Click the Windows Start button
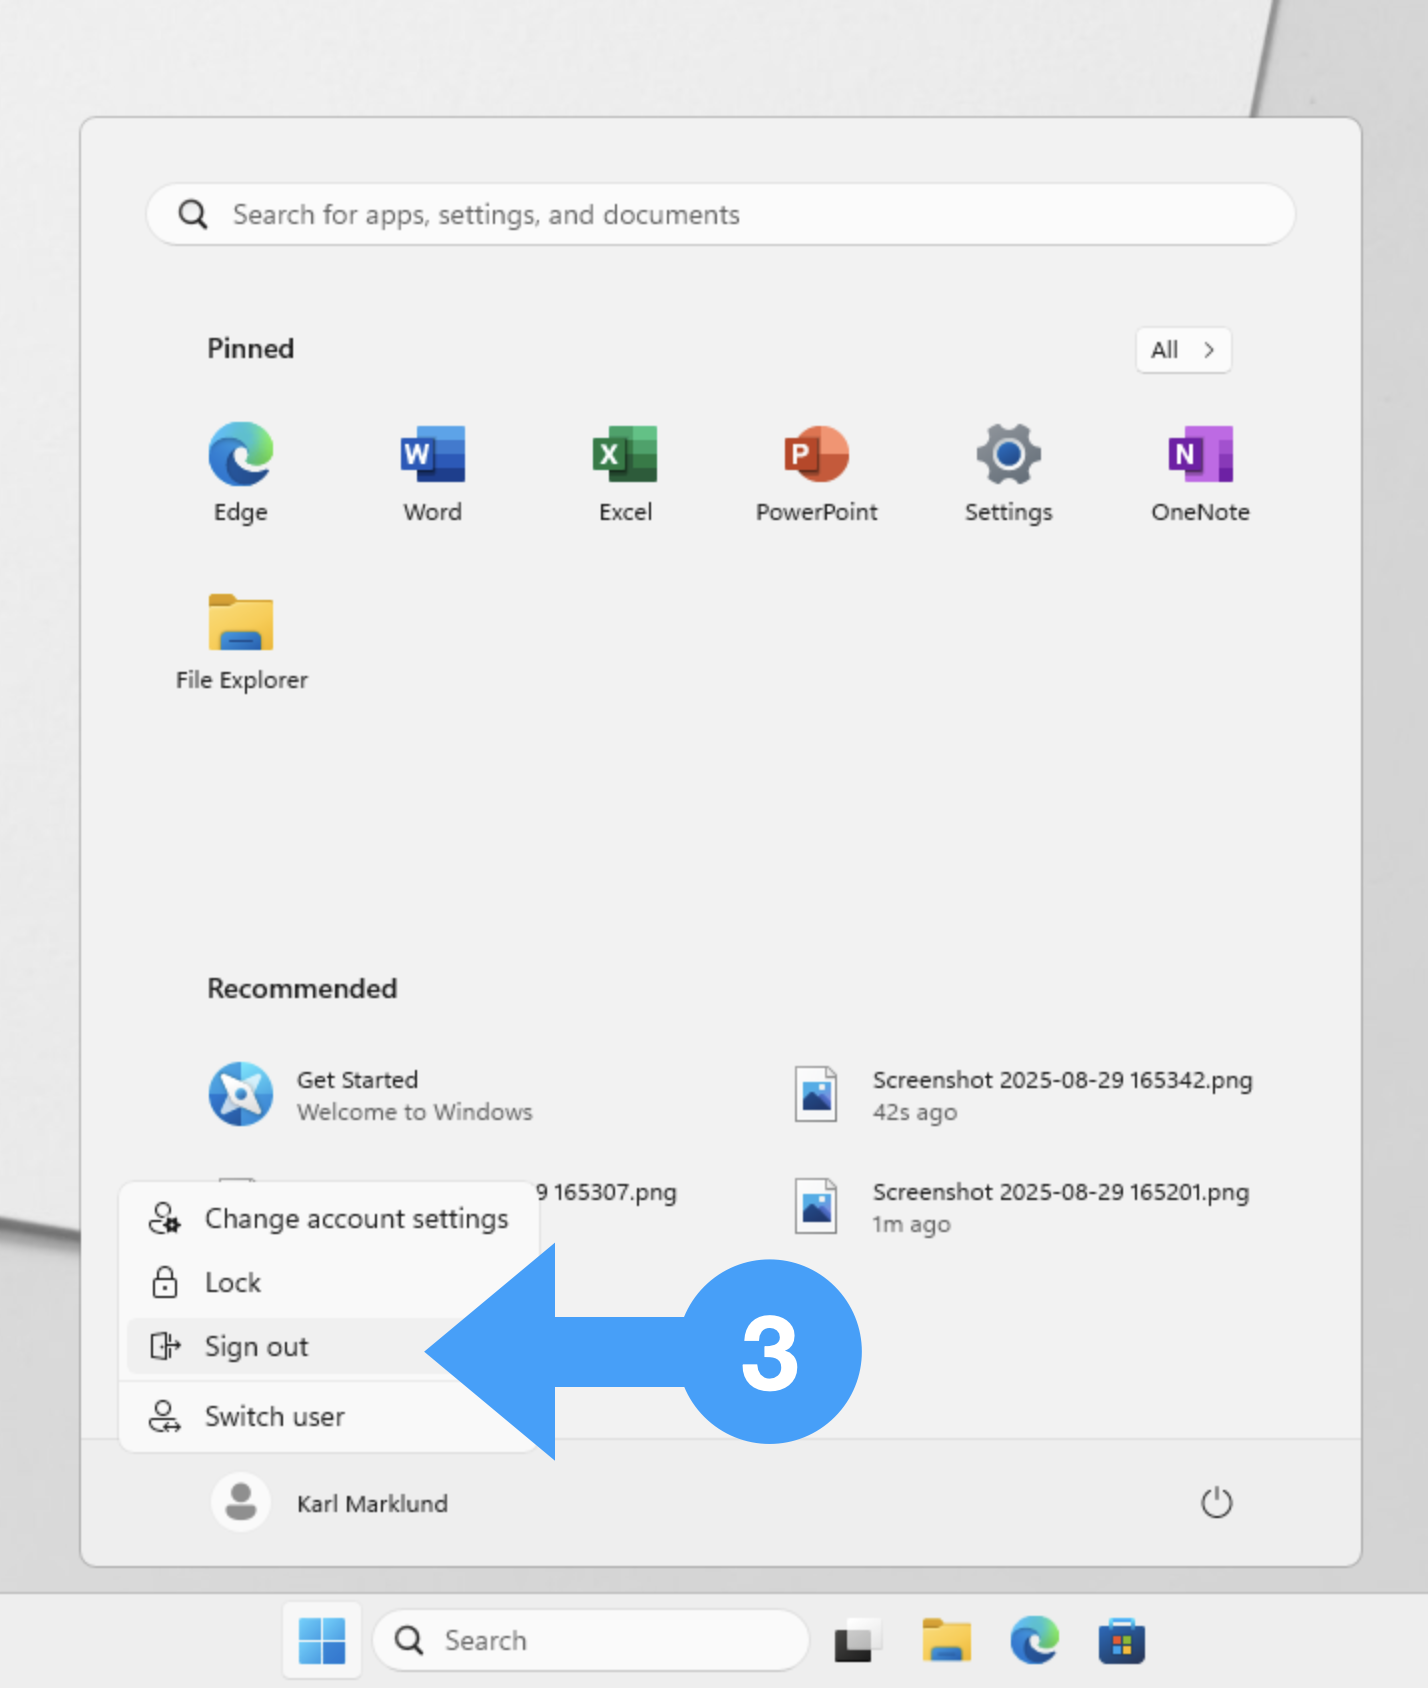 click(x=322, y=1641)
